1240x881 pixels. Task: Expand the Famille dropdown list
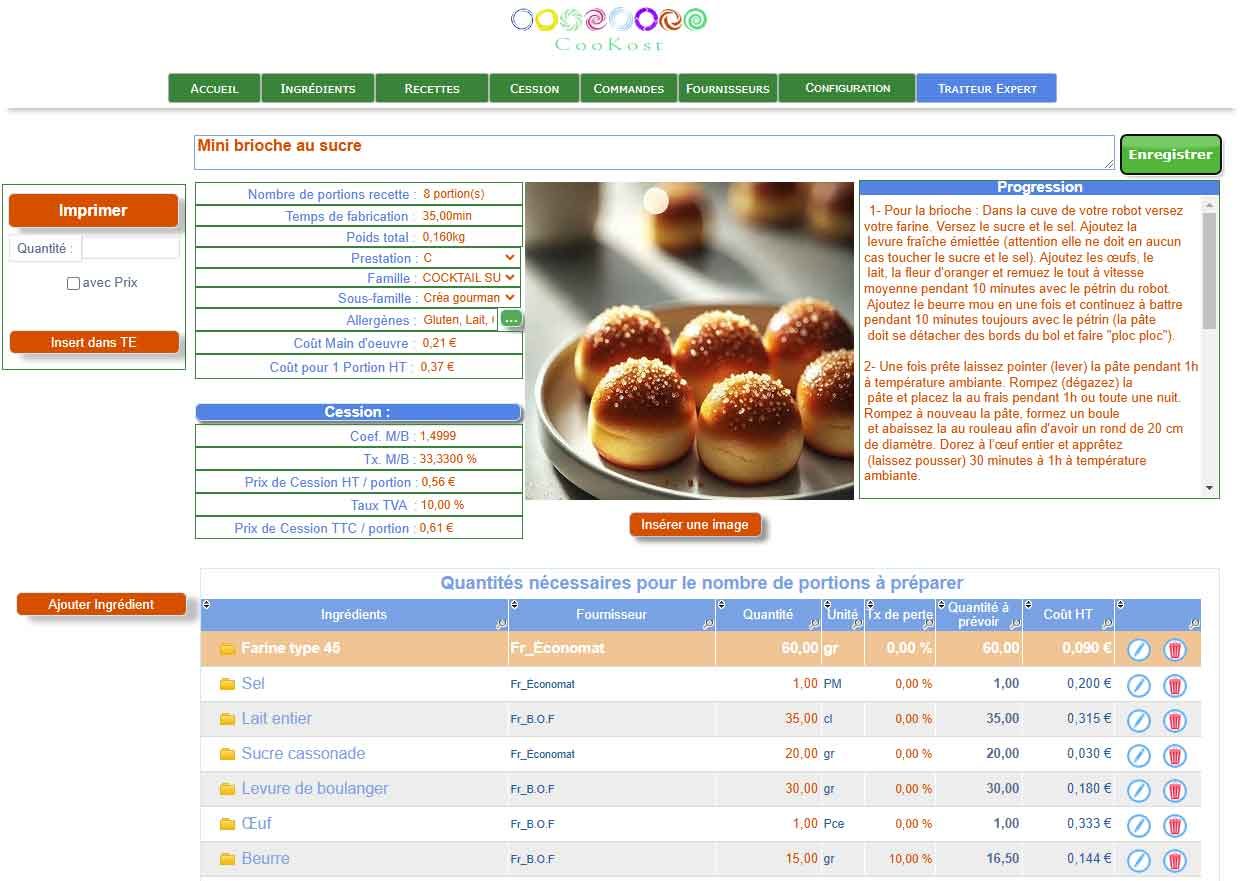pyautogui.click(x=470, y=278)
